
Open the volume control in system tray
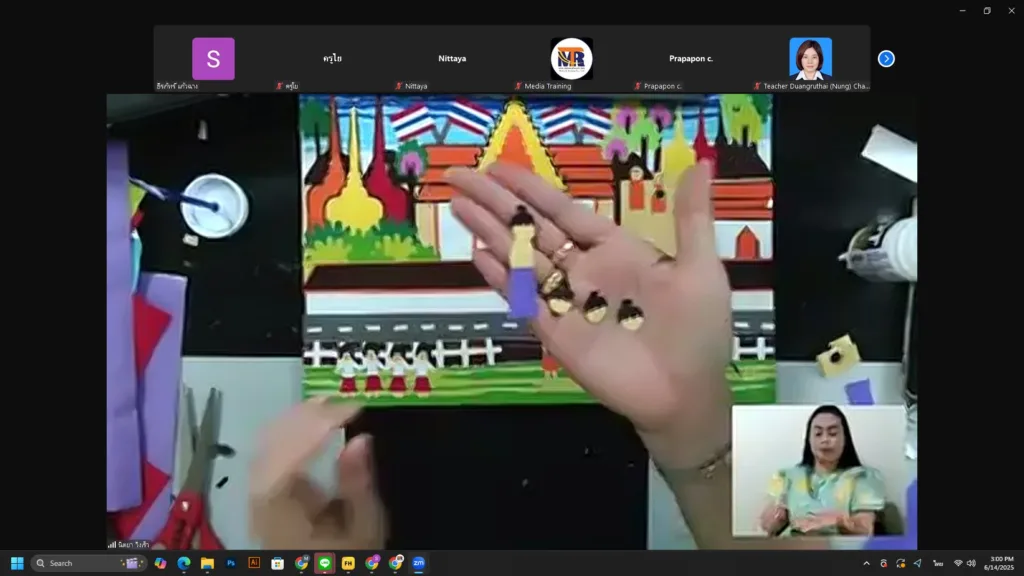pyautogui.click(x=971, y=563)
